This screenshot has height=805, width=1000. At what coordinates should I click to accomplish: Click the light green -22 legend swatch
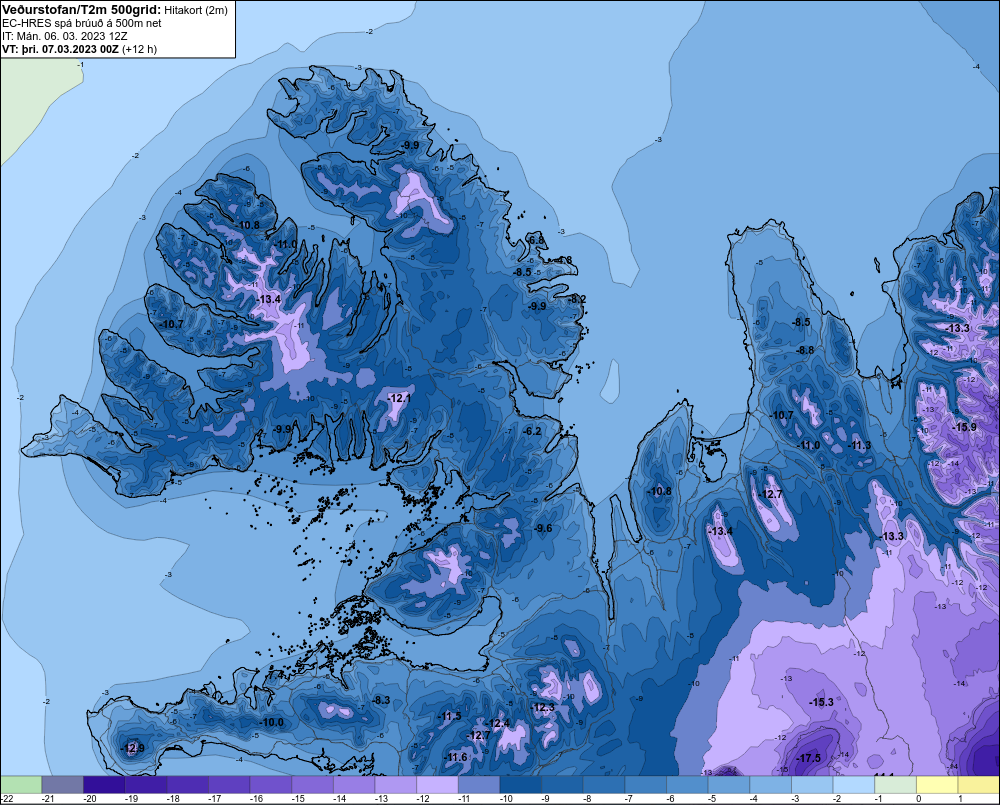[x=21, y=785]
